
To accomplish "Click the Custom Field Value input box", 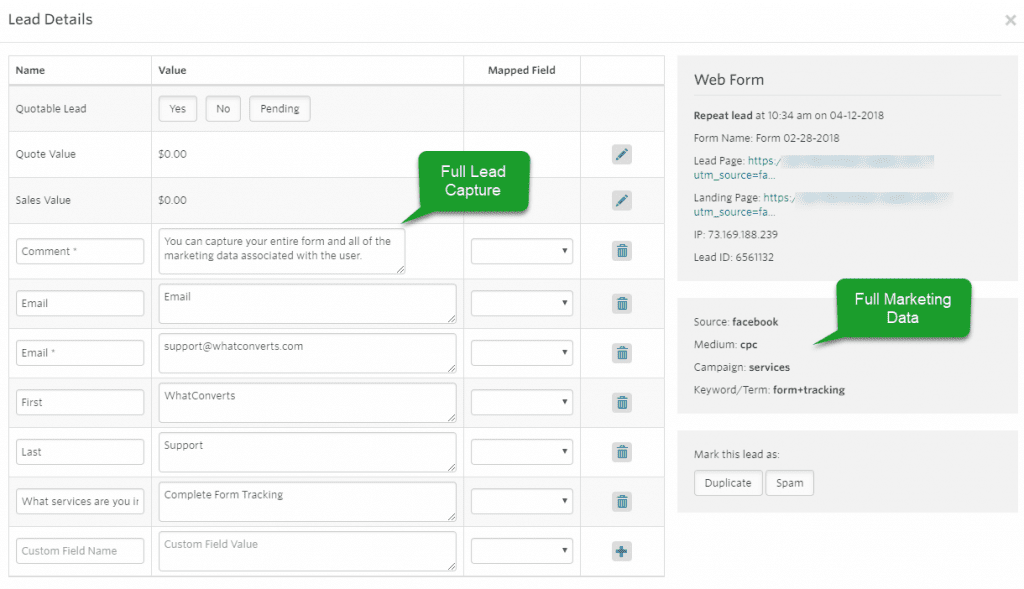I will (x=307, y=551).
